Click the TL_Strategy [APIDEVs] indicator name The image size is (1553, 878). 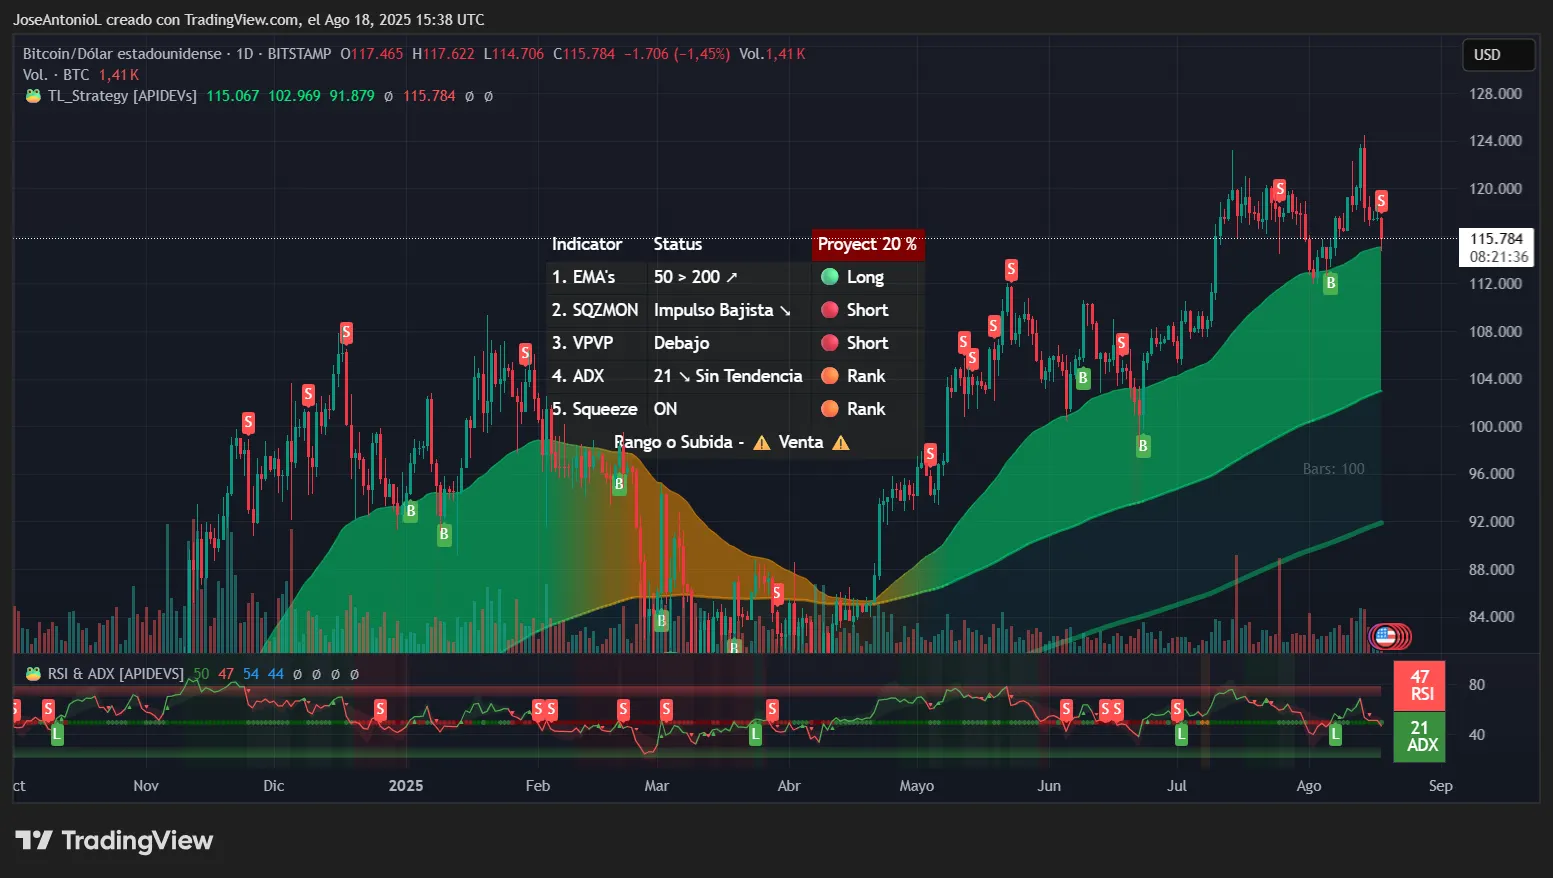coord(122,96)
